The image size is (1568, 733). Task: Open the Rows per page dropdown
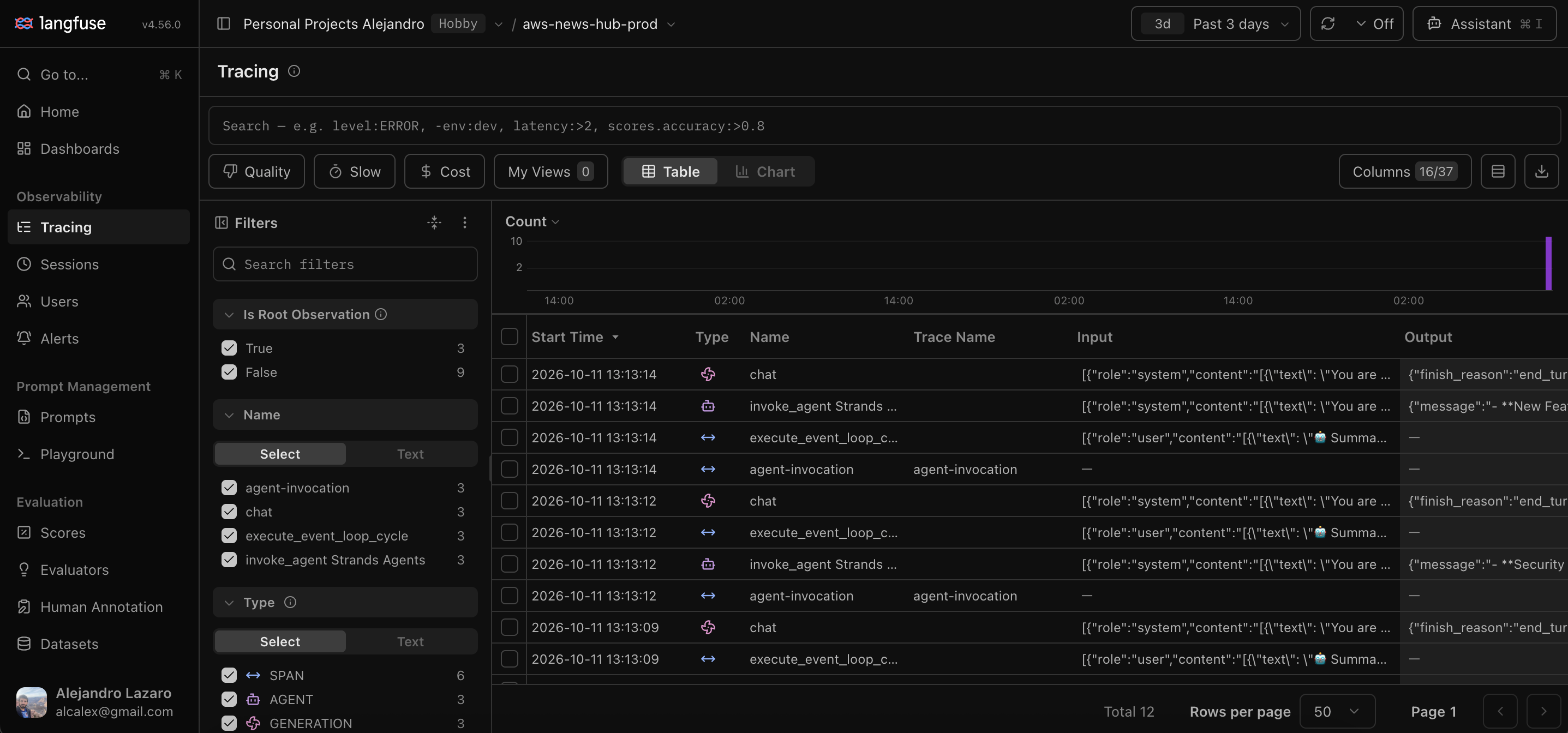[1337, 712]
